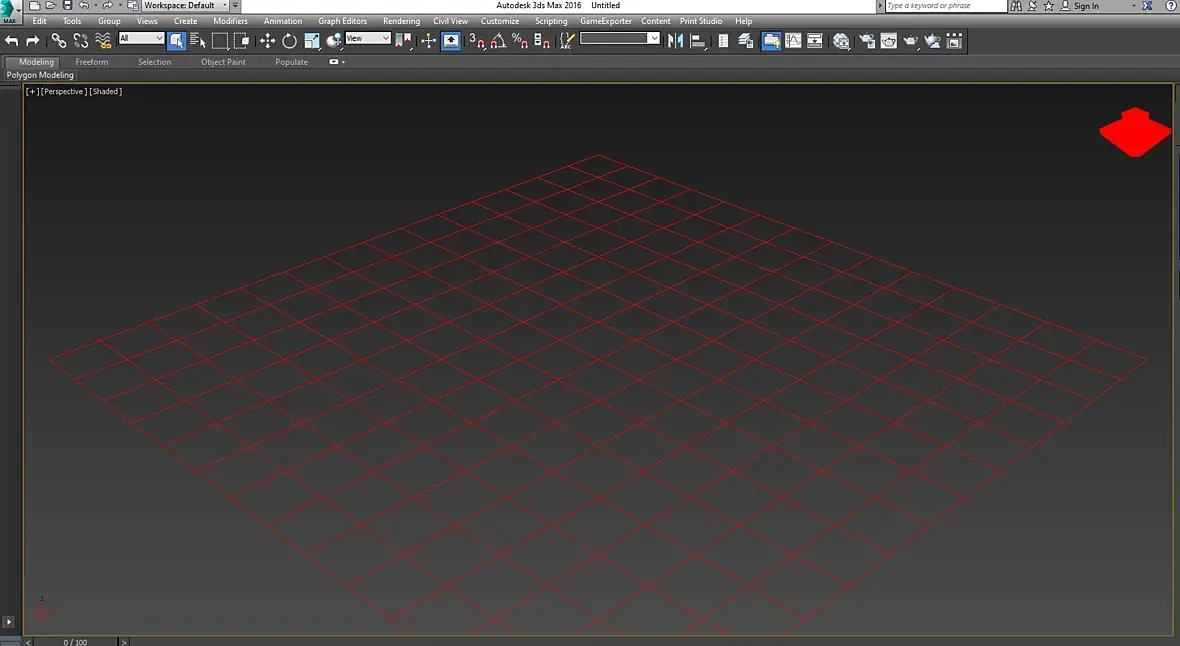
Task: Open Render Setup teapot icon
Action: [x=866, y=41]
